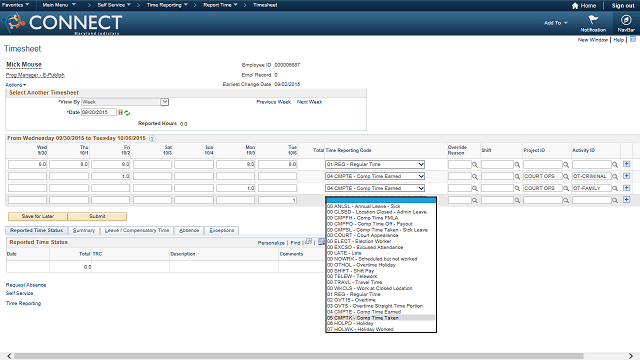The image size is (640, 360).
Task: Switch to Leave / Compensatory Time tab
Action: [137, 231]
